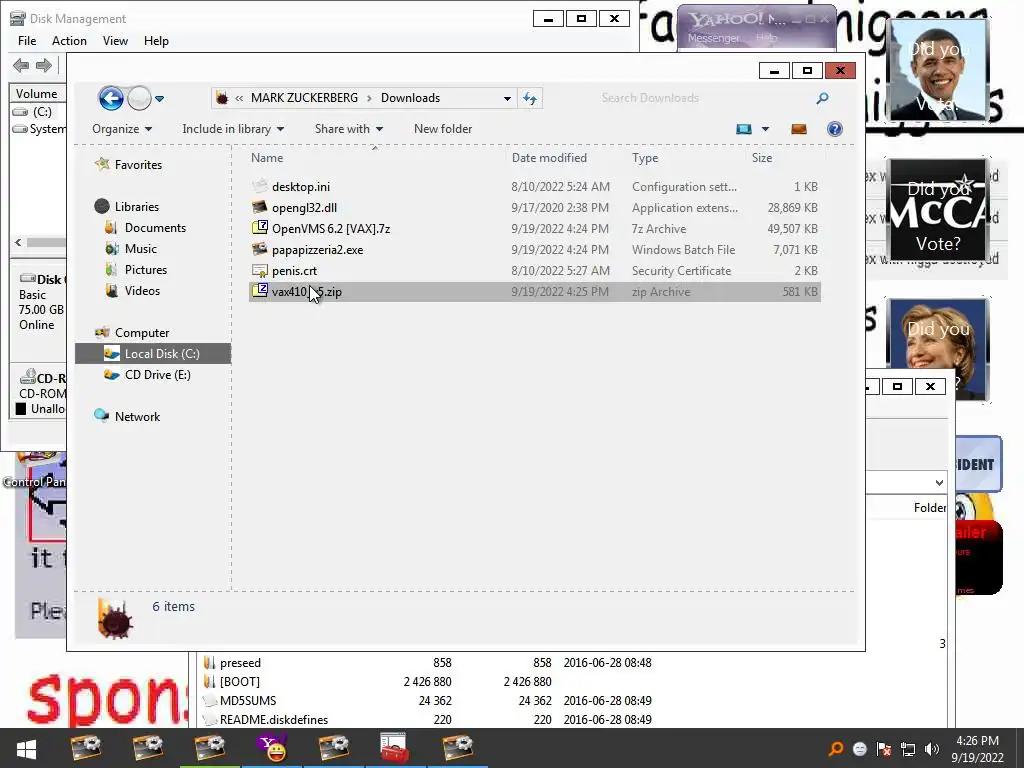Click Disk Management back arrow toolbar icon

point(21,65)
